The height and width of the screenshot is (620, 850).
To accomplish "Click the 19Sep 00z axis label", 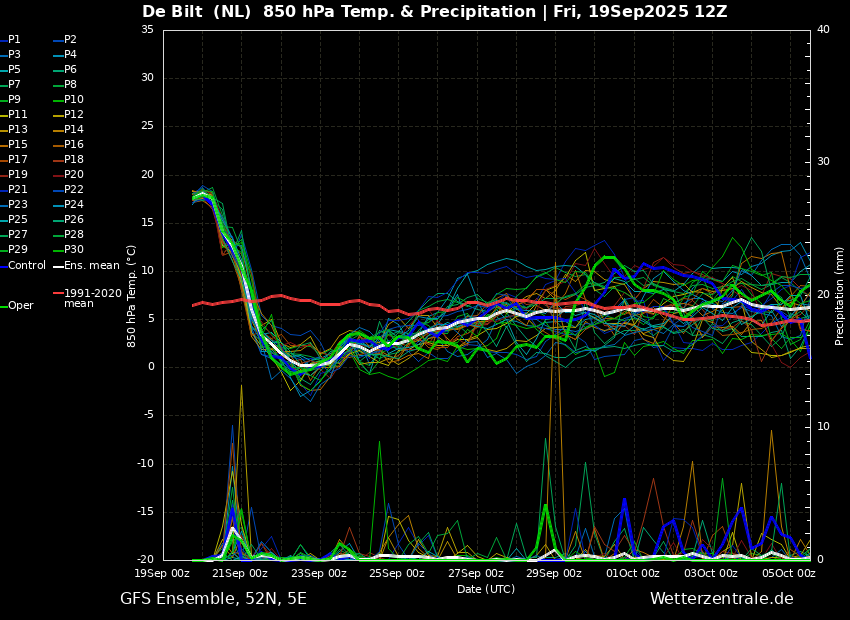I will pos(162,573).
